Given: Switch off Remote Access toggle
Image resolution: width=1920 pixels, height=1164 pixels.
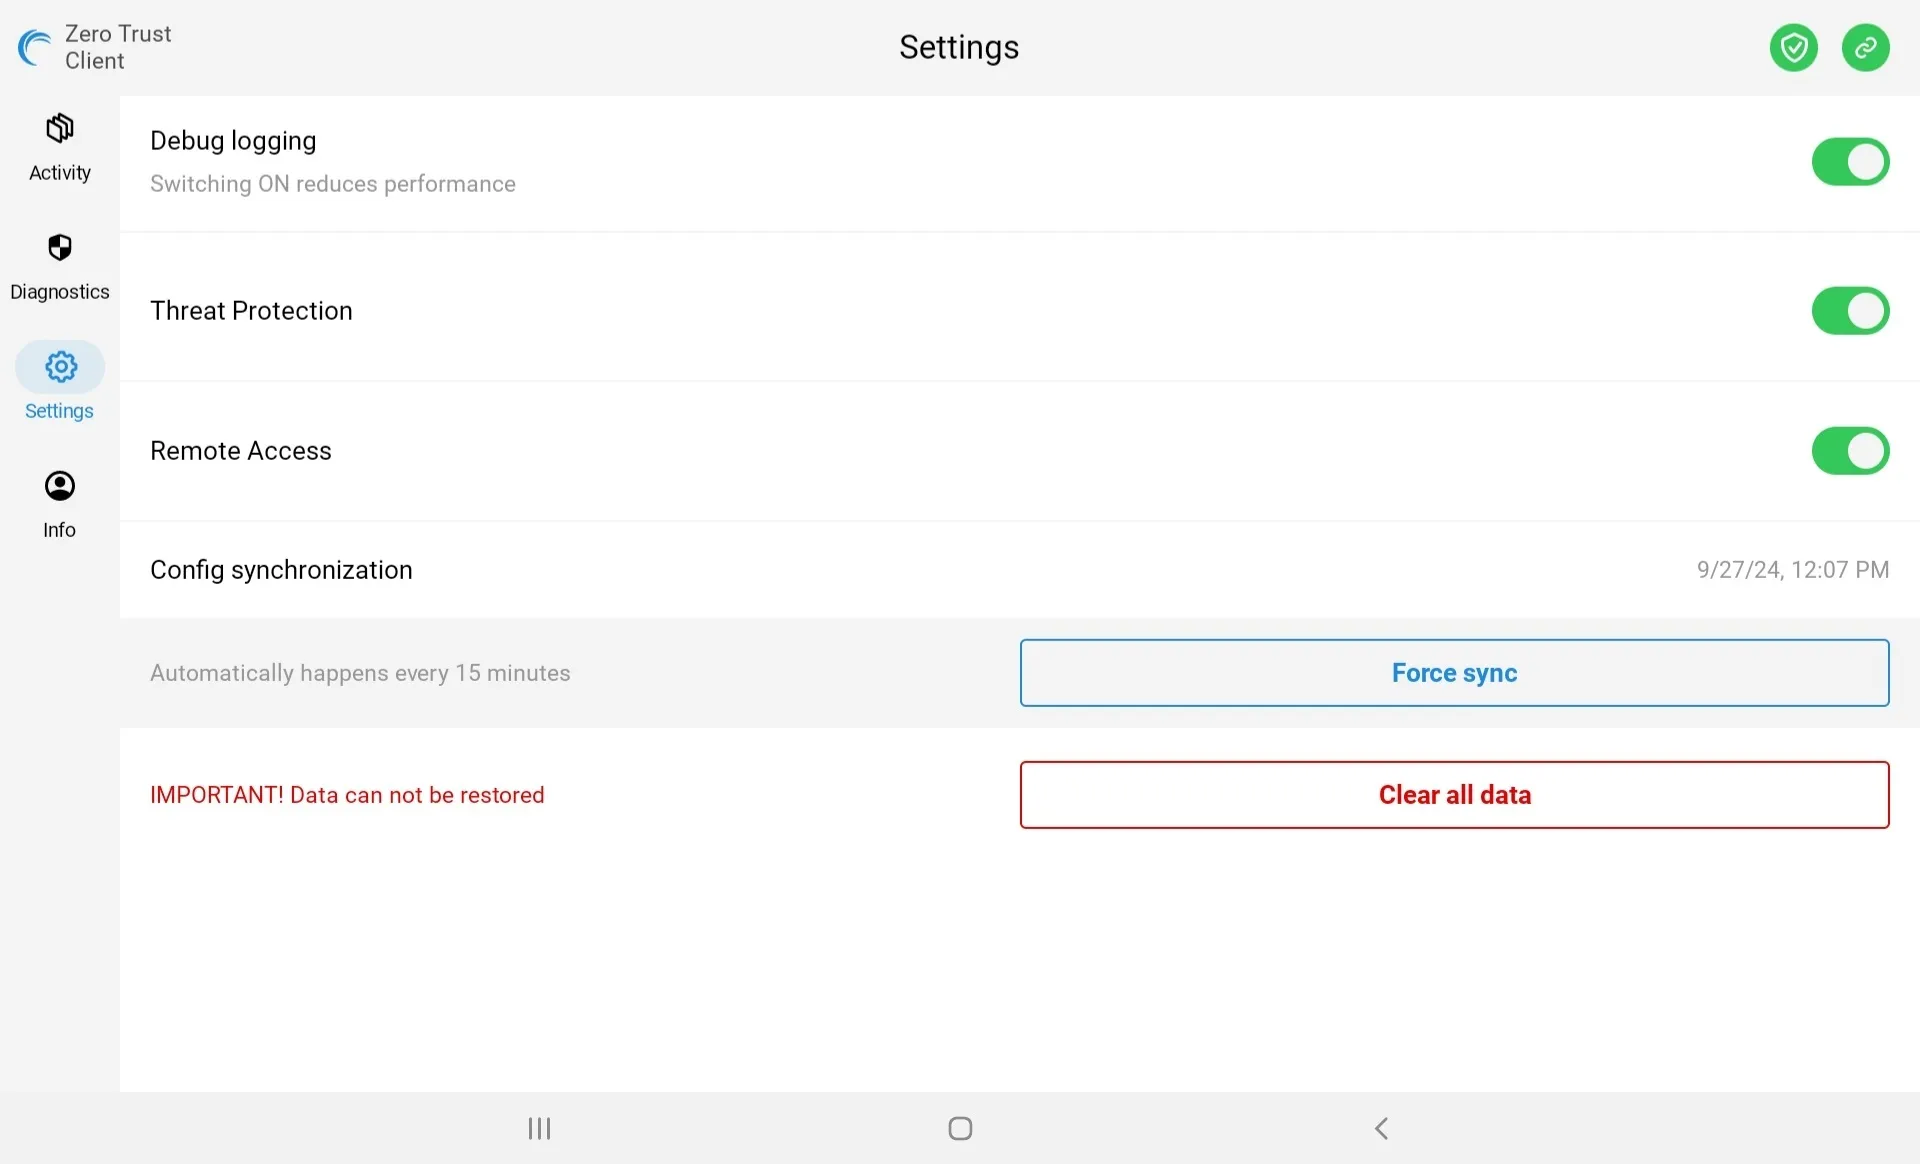Looking at the screenshot, I should pyautogui.click(x=1850, y=451).
